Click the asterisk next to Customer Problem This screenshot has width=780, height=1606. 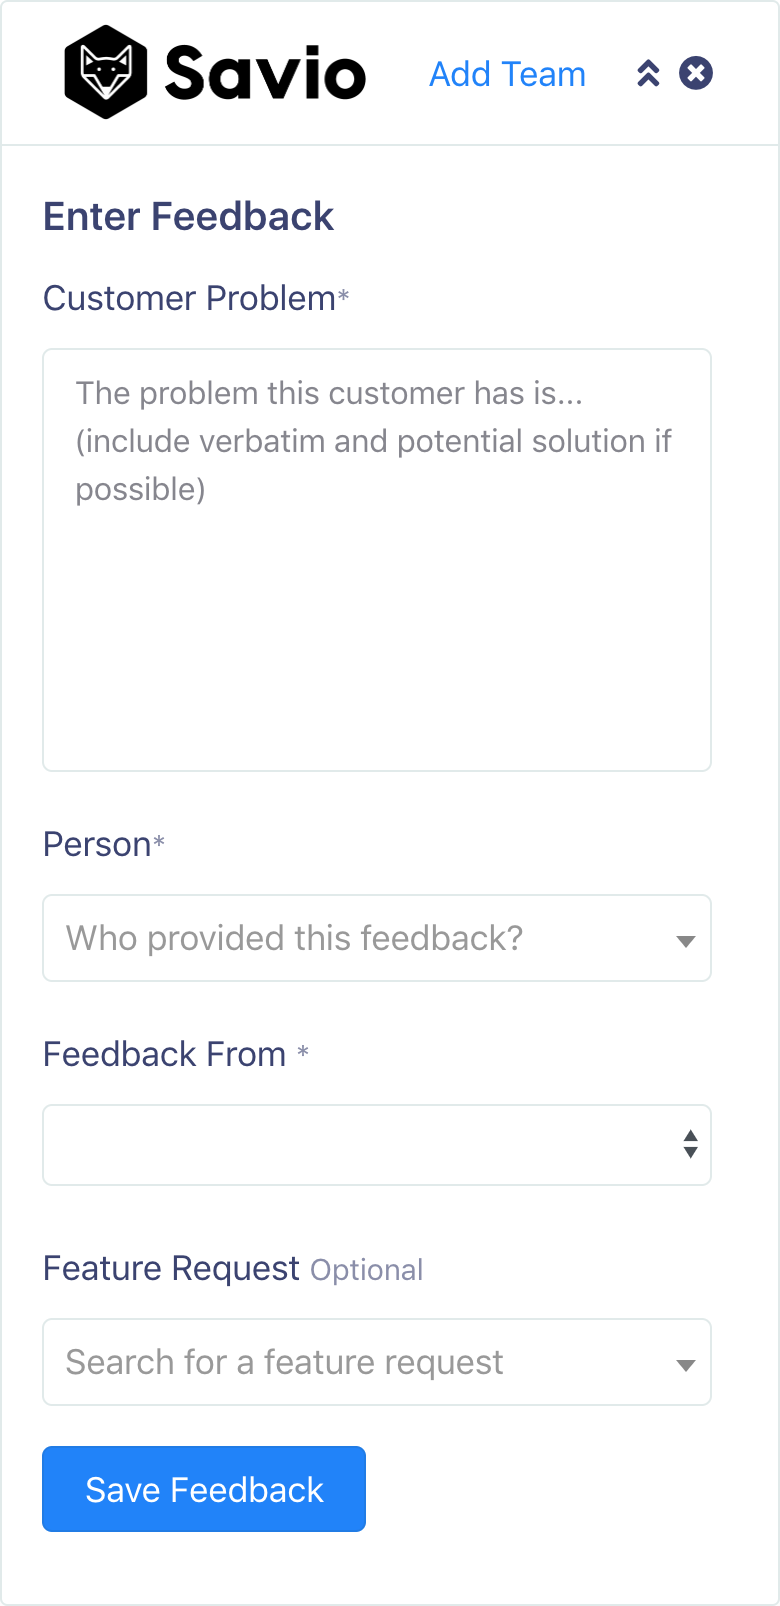343,295
